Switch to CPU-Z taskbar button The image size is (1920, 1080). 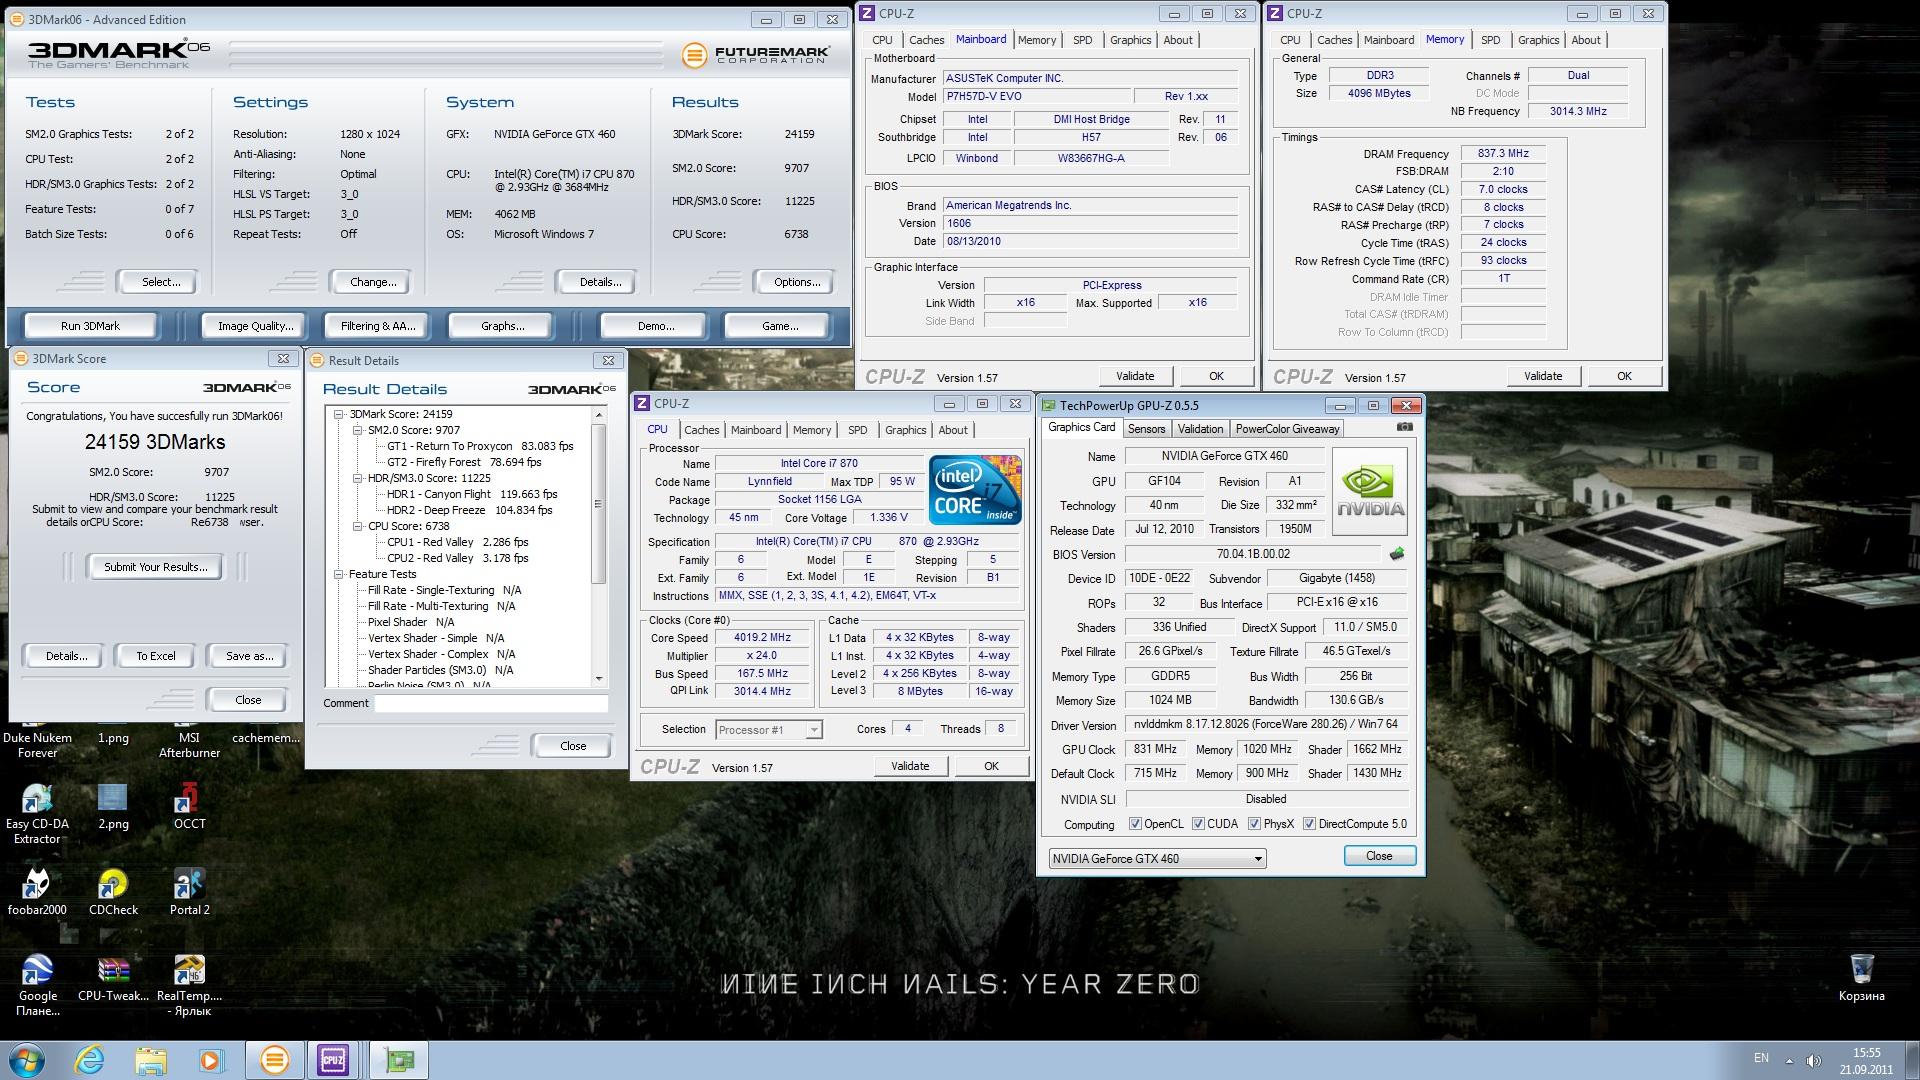pos(334,1060)
